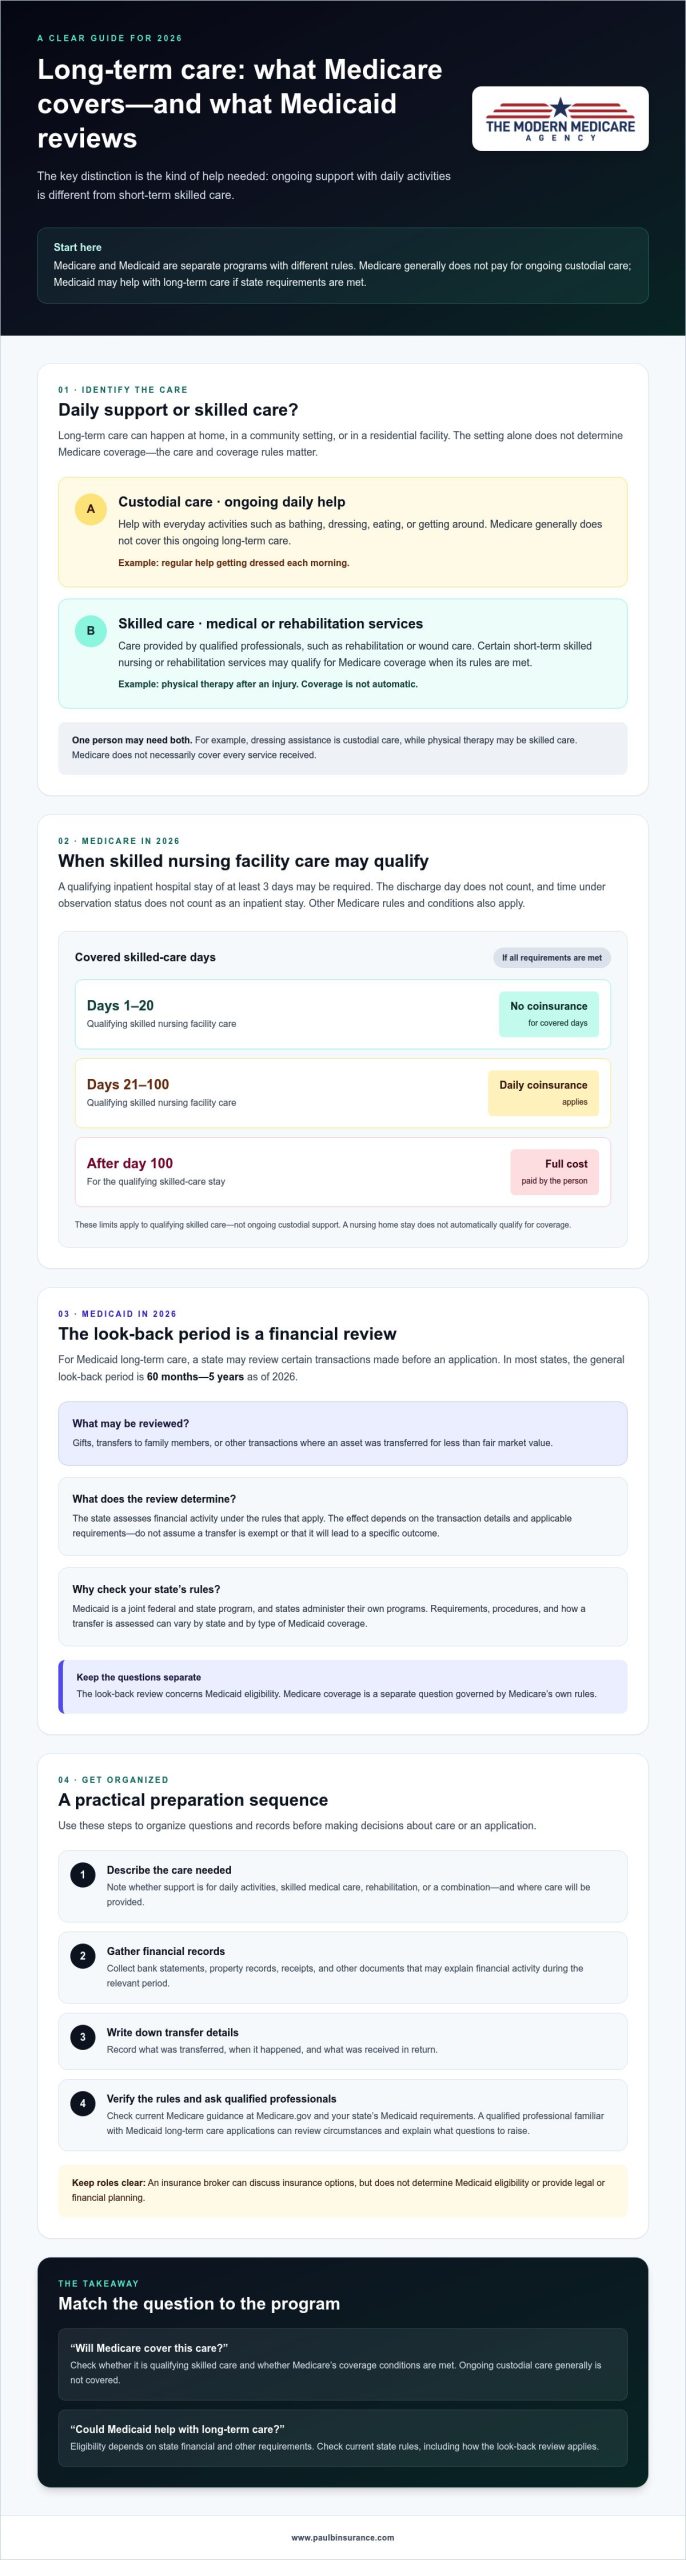Viewport: 686px width, 2560px height.
Task: Click the step 3 number circle
Action: tap(83, 2036)
